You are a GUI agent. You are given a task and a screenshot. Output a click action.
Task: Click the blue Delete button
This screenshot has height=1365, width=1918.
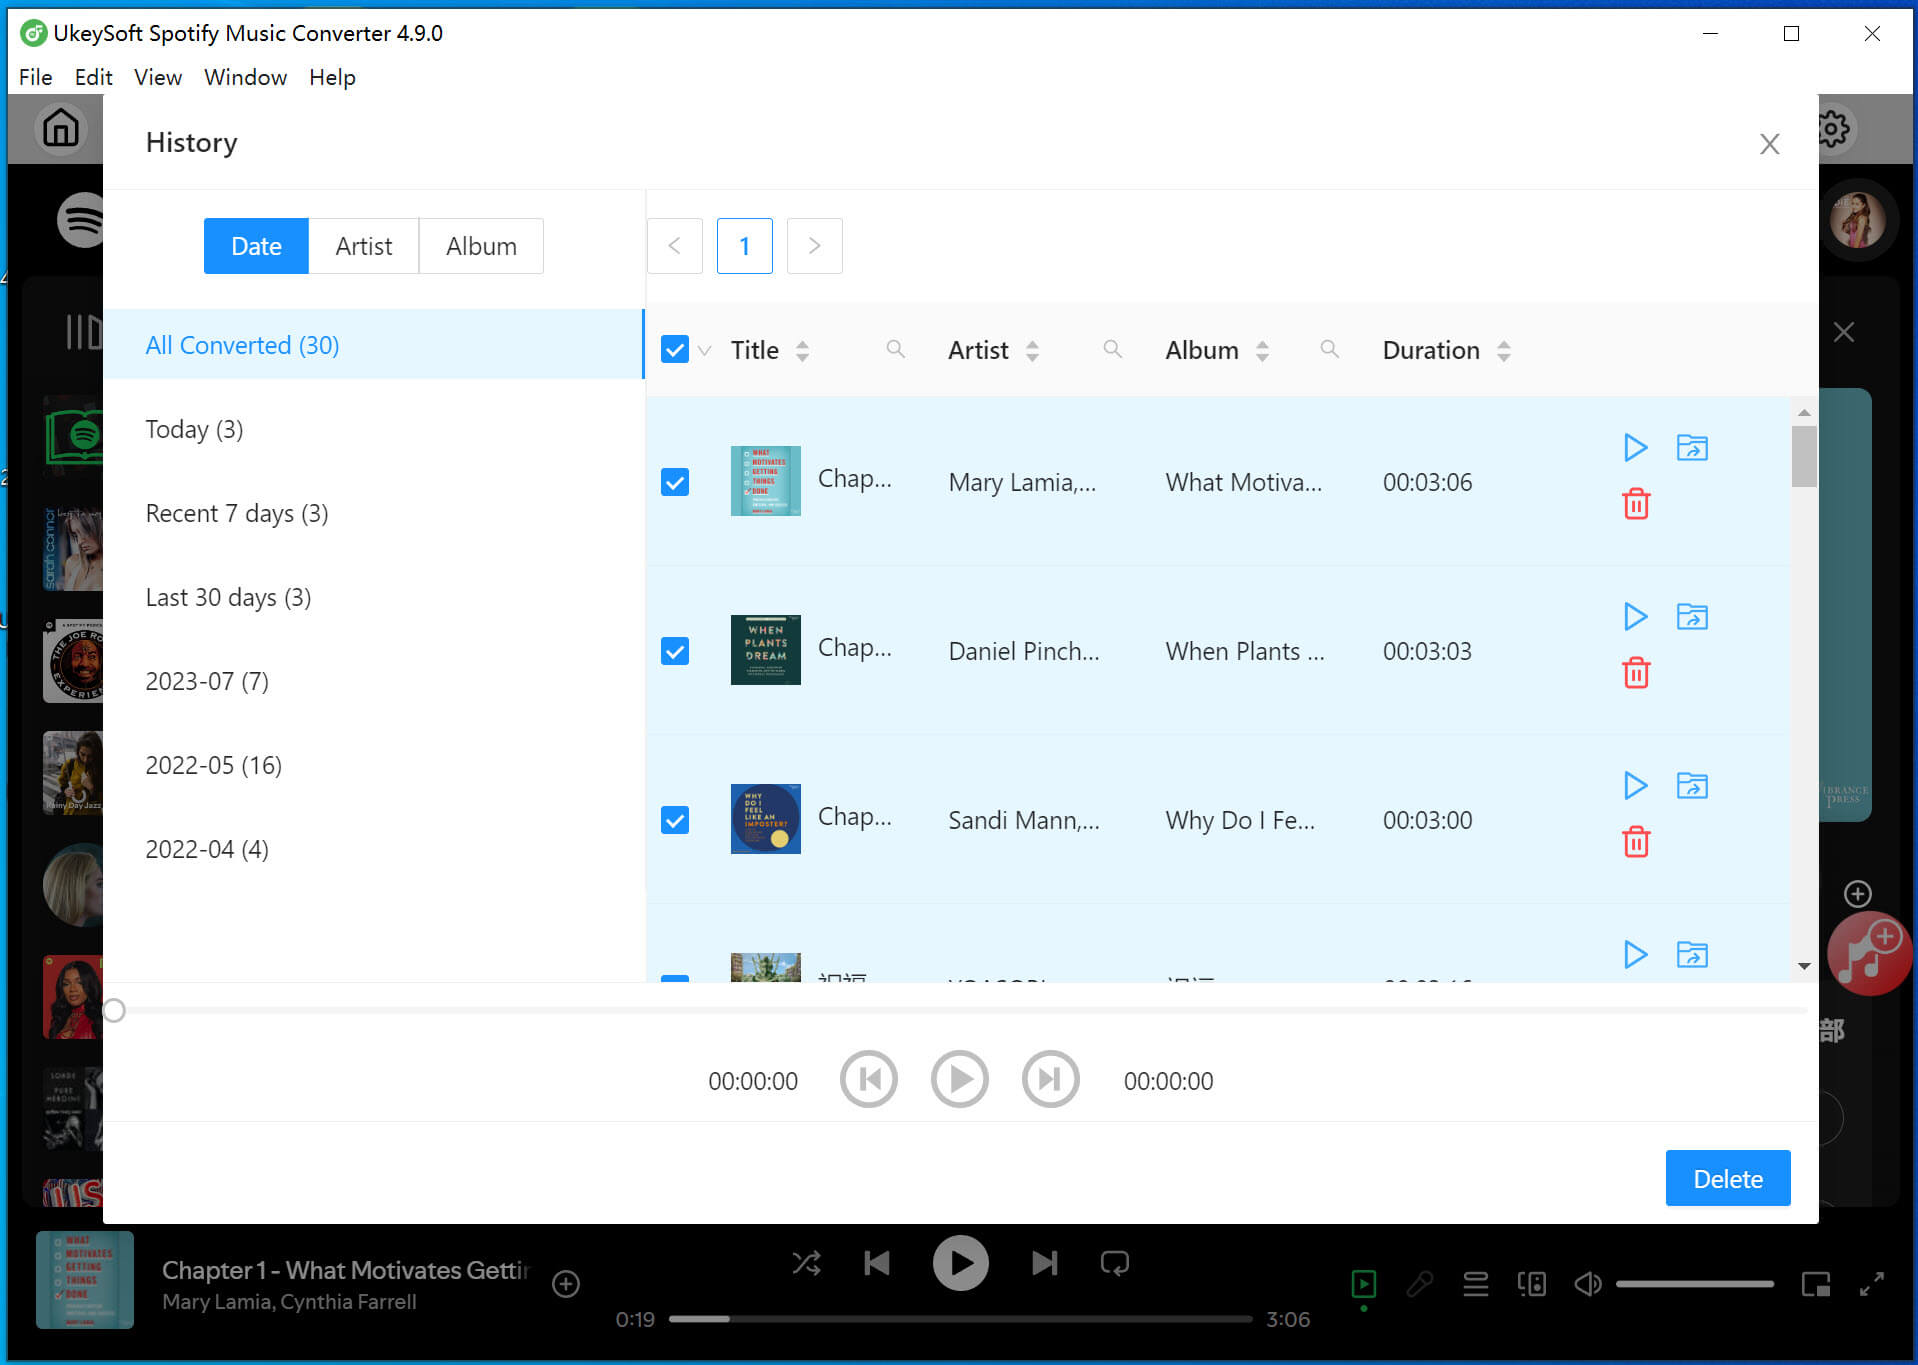point(1727,1178)
